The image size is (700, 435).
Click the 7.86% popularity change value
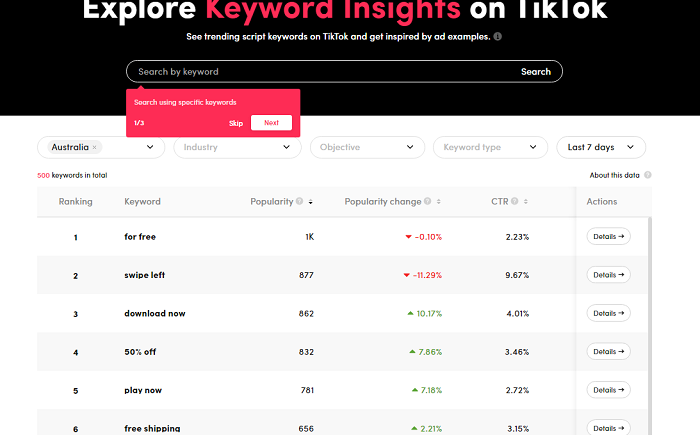pyautogui.click(x=430, y=352)
